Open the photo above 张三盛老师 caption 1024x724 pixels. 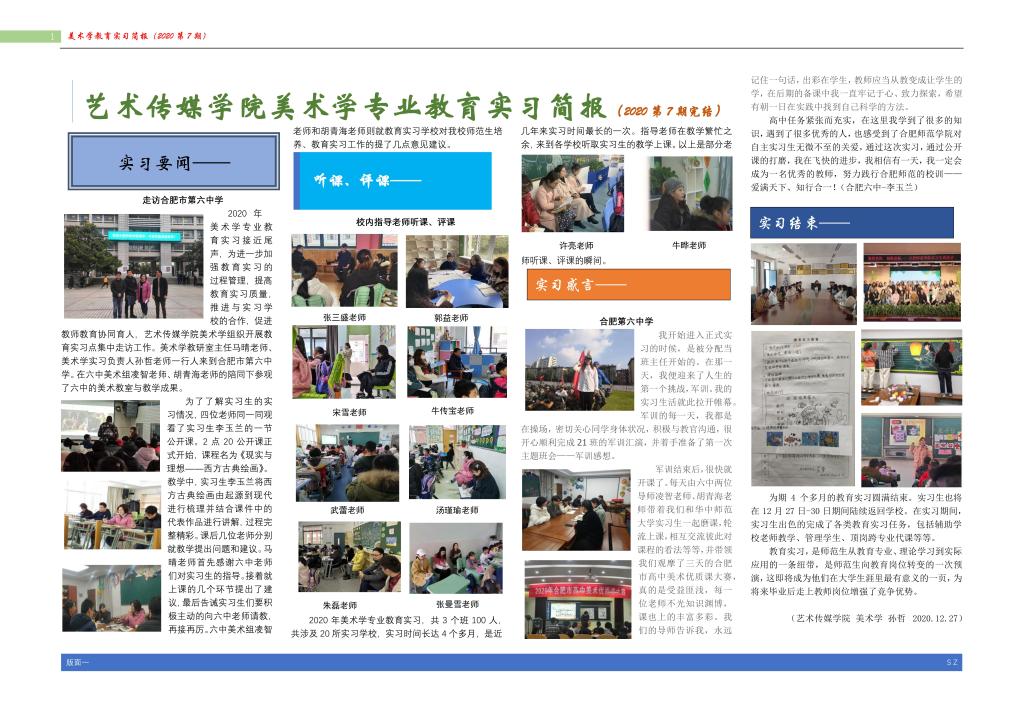(x=344, y=271)
